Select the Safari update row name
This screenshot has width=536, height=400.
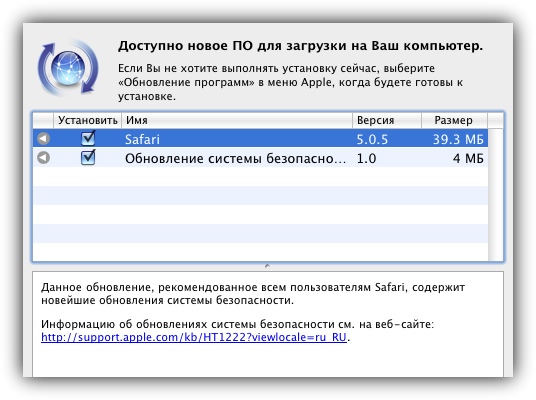(x=142, y=139)
